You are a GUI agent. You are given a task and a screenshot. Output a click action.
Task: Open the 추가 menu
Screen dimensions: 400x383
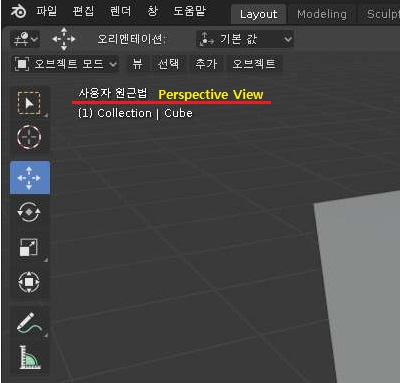coord(206,64)
